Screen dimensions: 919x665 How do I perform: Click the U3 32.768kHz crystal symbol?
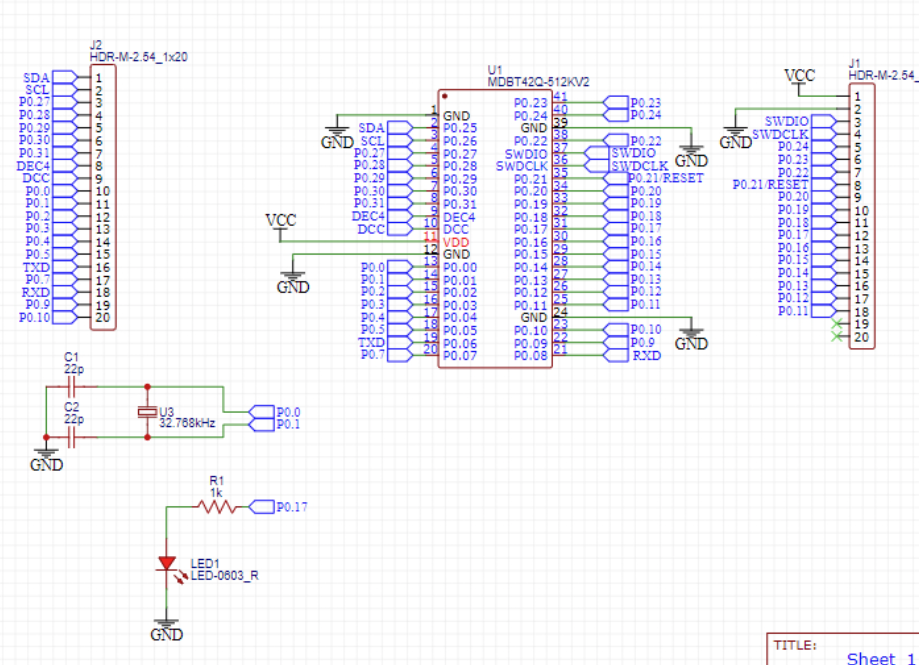(x=148, y=412)
